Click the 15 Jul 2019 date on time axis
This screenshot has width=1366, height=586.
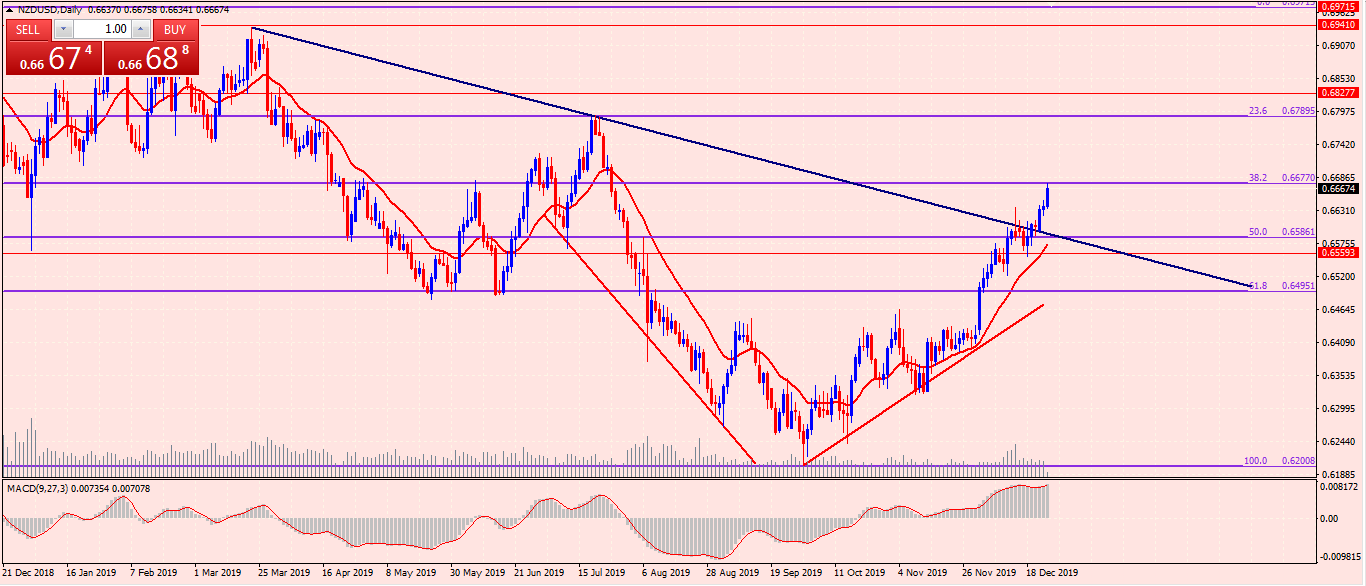(600, 574)
